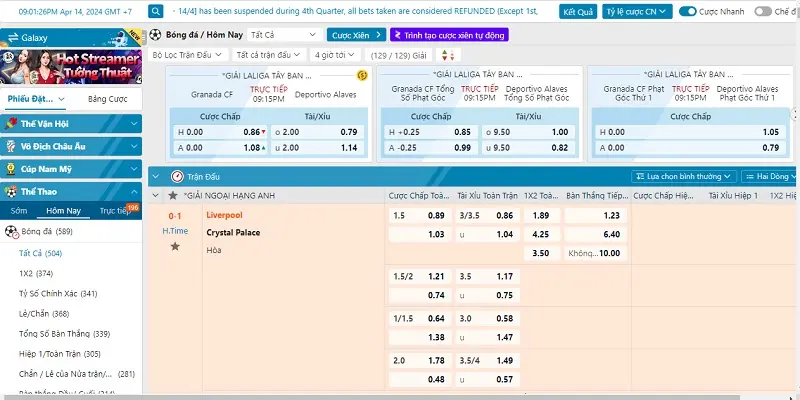Star the Liverpool vs Crystal Palace match

click(x=175, y=246)
